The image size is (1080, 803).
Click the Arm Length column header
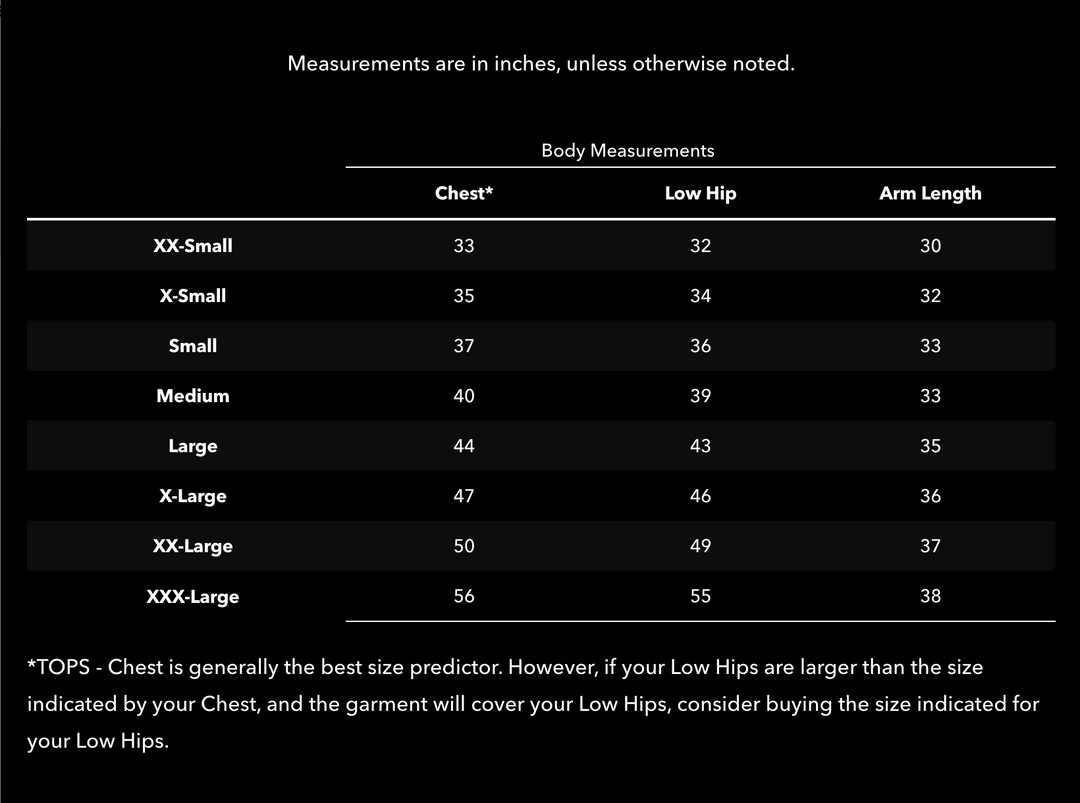930,194
